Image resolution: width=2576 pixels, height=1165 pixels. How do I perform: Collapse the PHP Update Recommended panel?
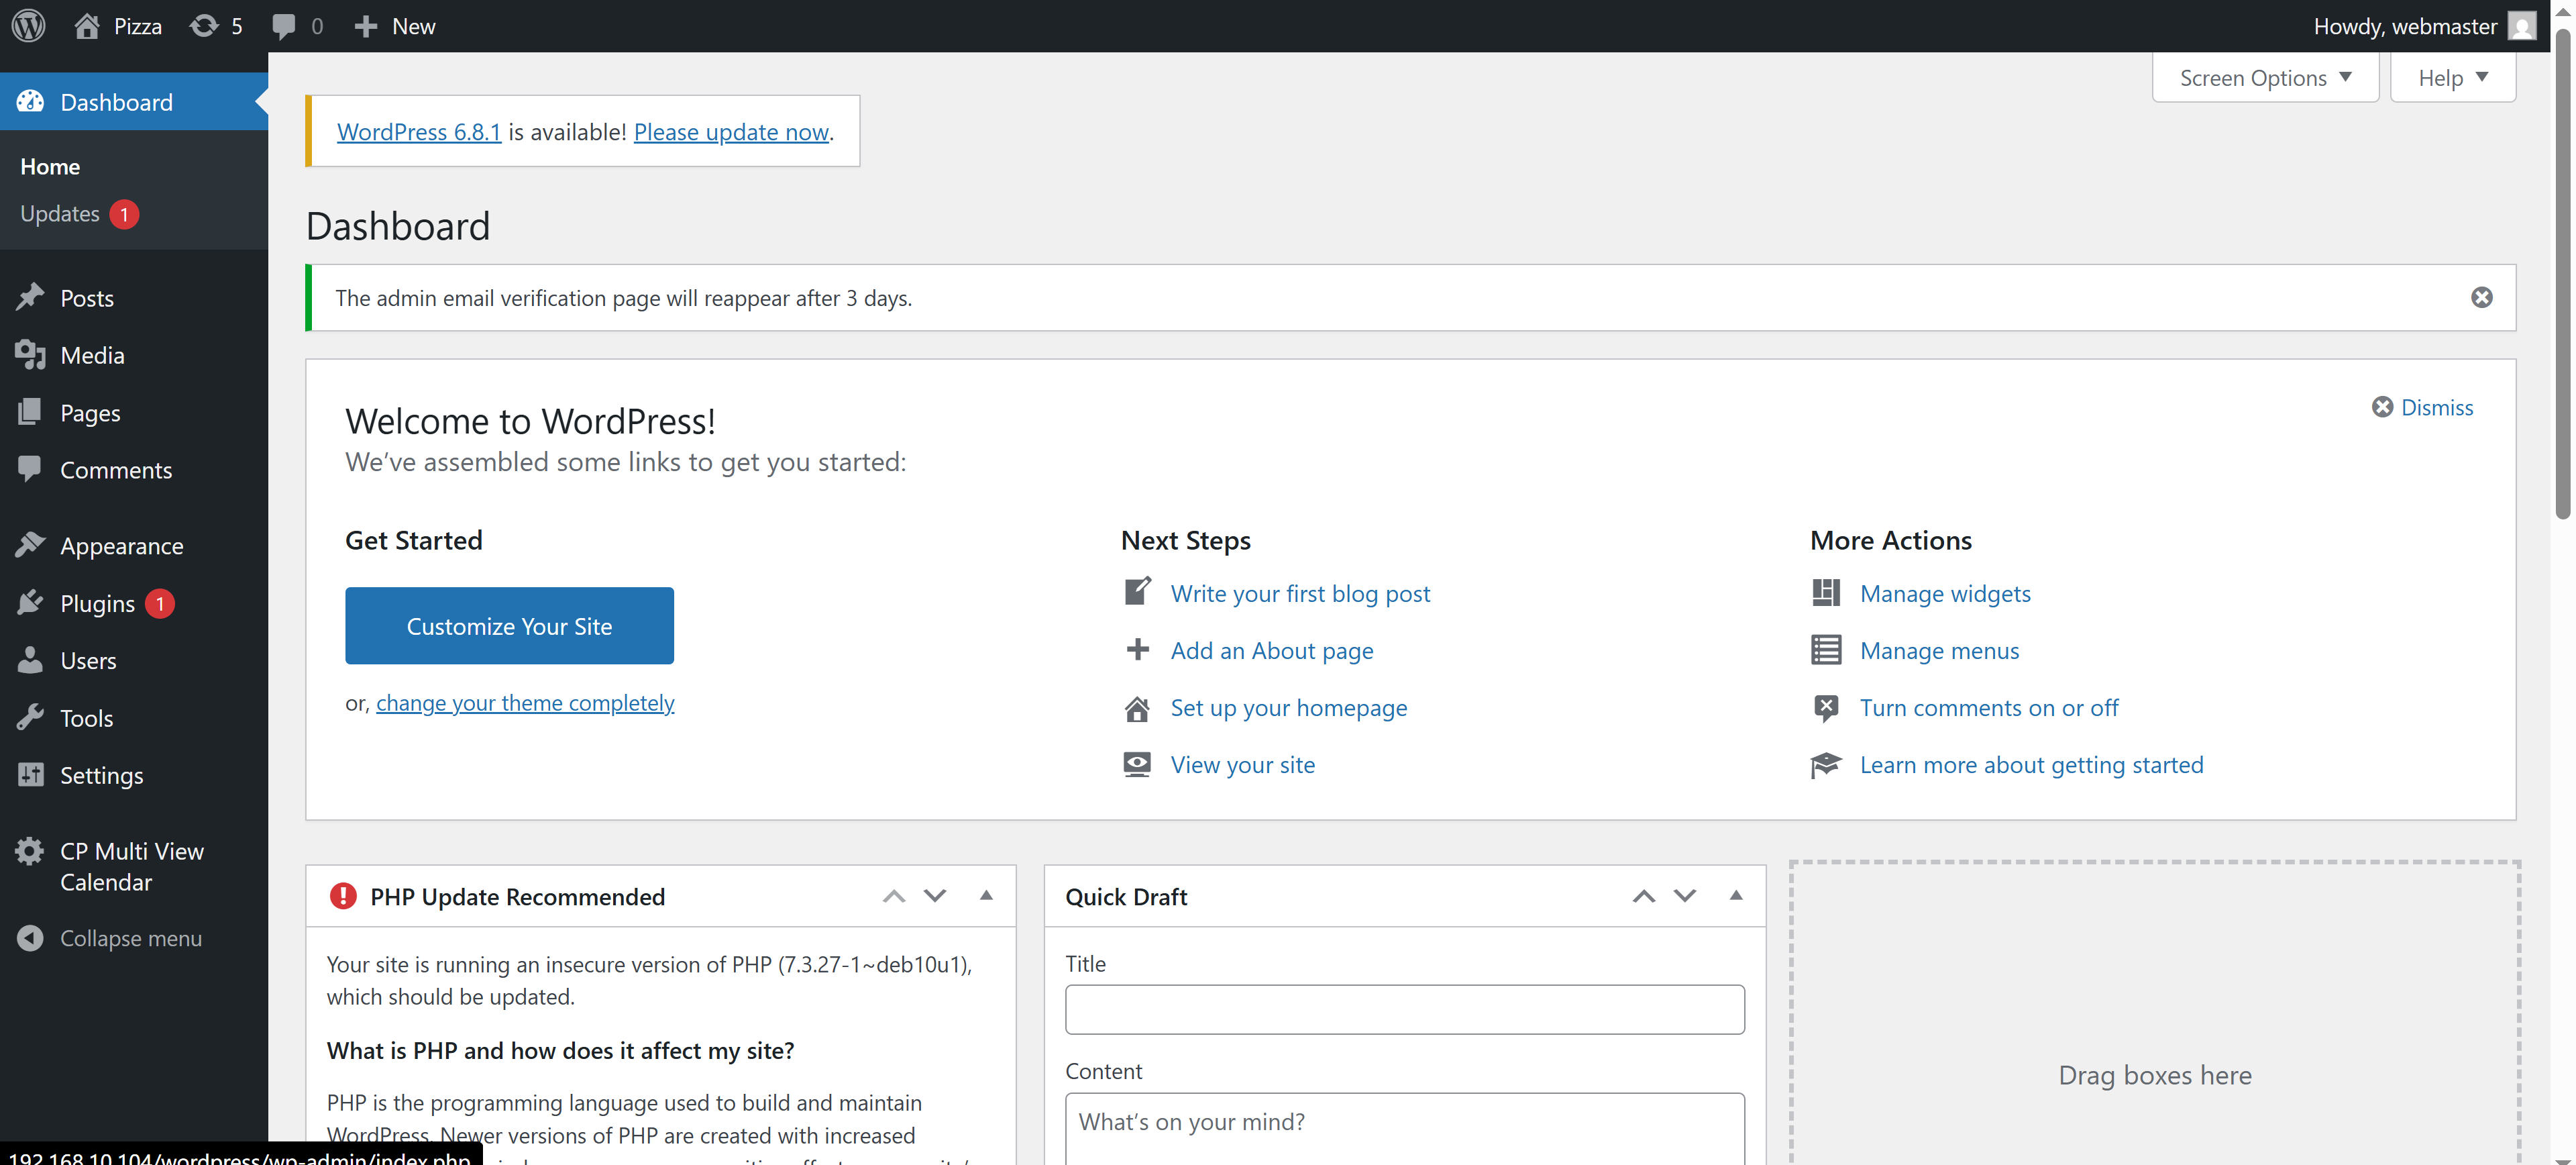click(x=985, y=896)
